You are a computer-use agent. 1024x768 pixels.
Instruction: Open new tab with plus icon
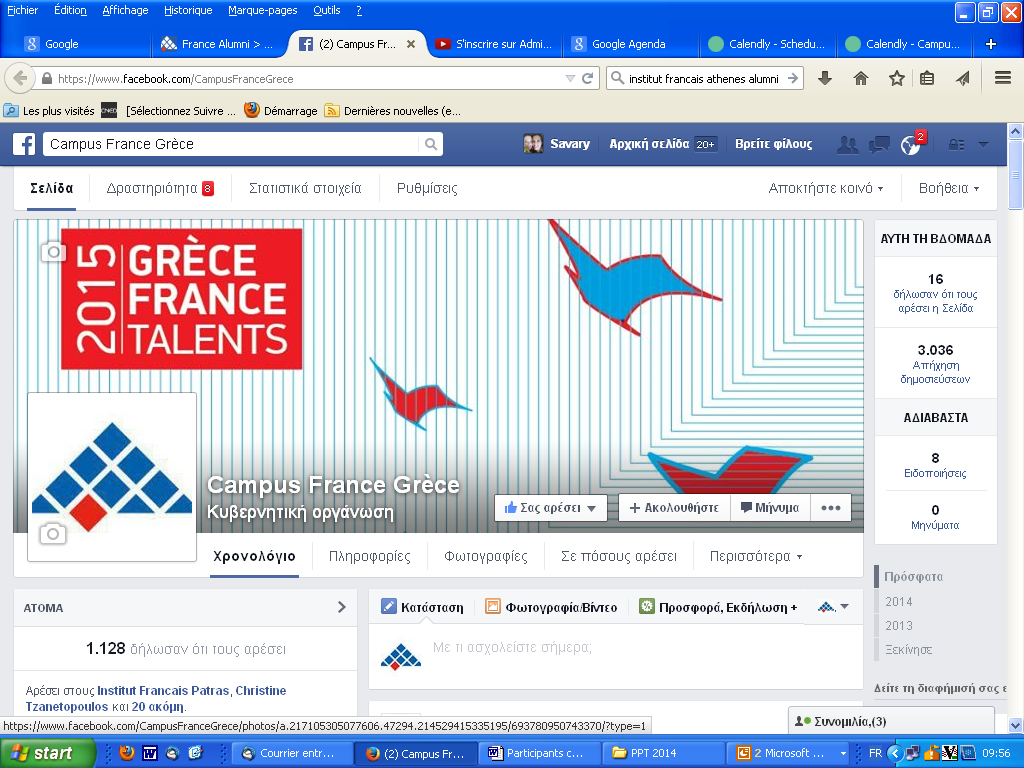pyautogui.click(x=991, y=44)
